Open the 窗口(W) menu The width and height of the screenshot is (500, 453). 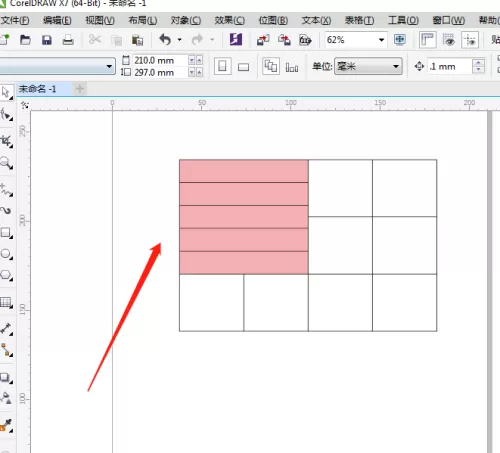click(448, 21)
